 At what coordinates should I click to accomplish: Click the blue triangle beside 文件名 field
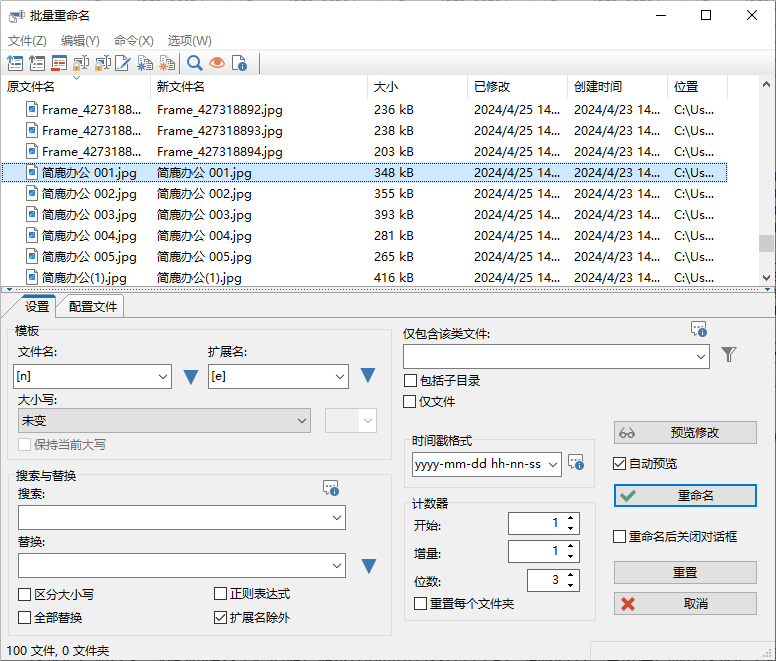(191, 377)
